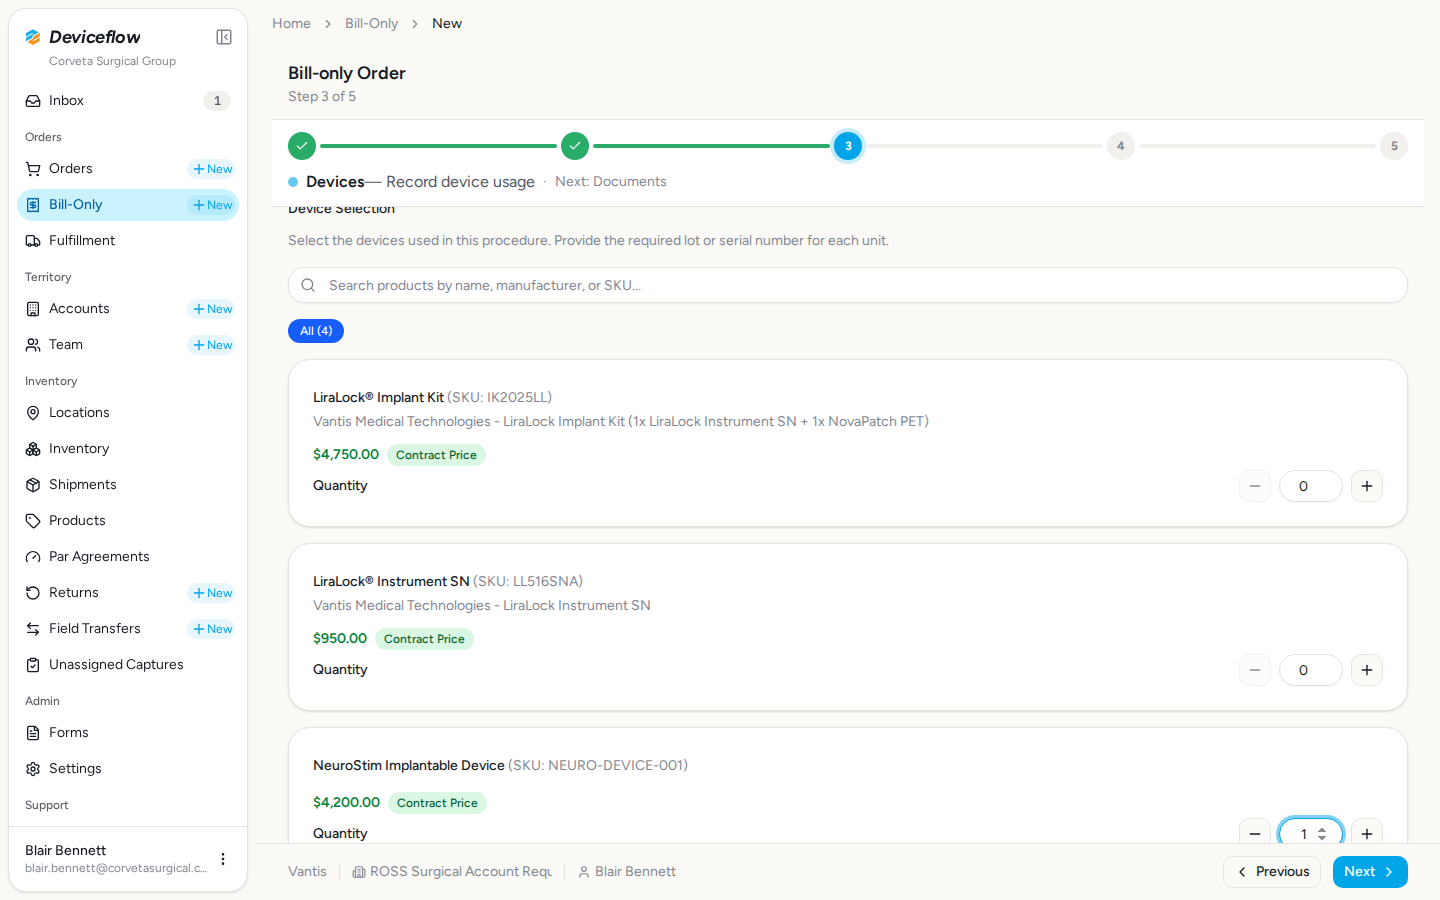
Task: Decrease LiraLock Implant Kit quantity
Action: click(x=1255, y=486)
